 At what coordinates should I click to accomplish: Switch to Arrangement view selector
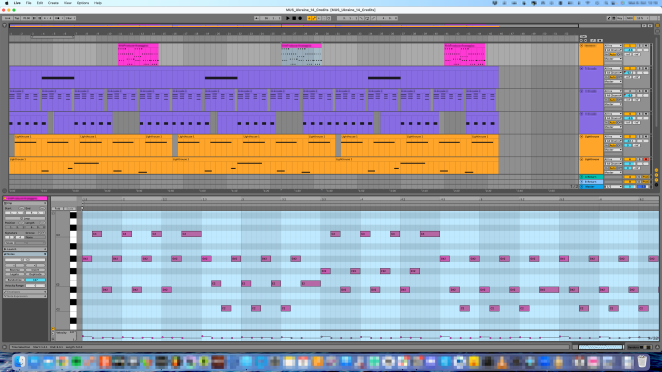pos(656,26)
